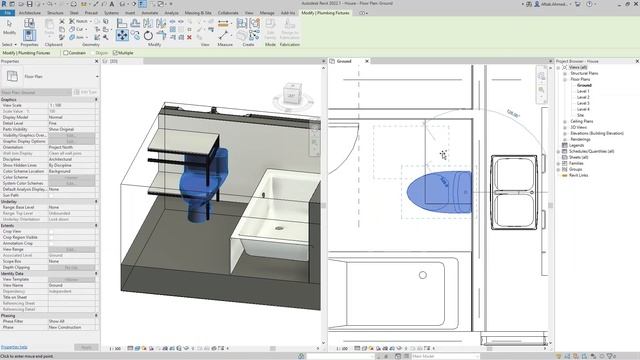Collapse the Extents section in Properties

click(x=96, y=225)
